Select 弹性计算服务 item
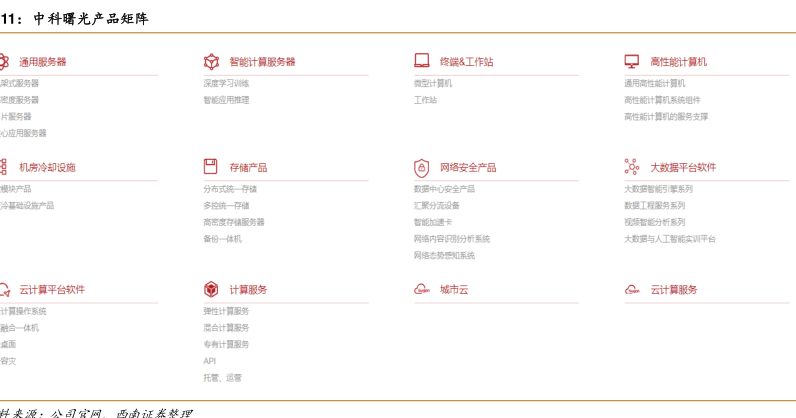 (x=226, y=311)
